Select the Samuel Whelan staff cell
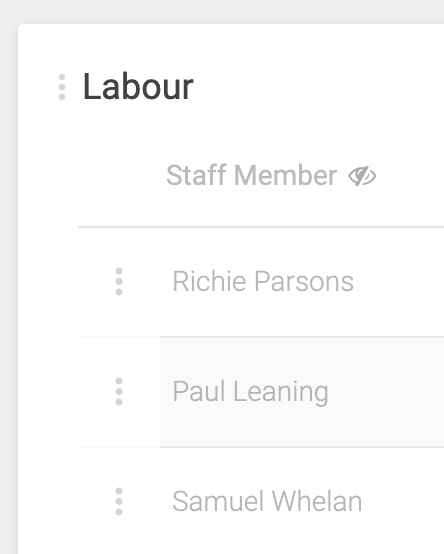Viewport: 444px width, 554px height. click(x=302, y=501)
